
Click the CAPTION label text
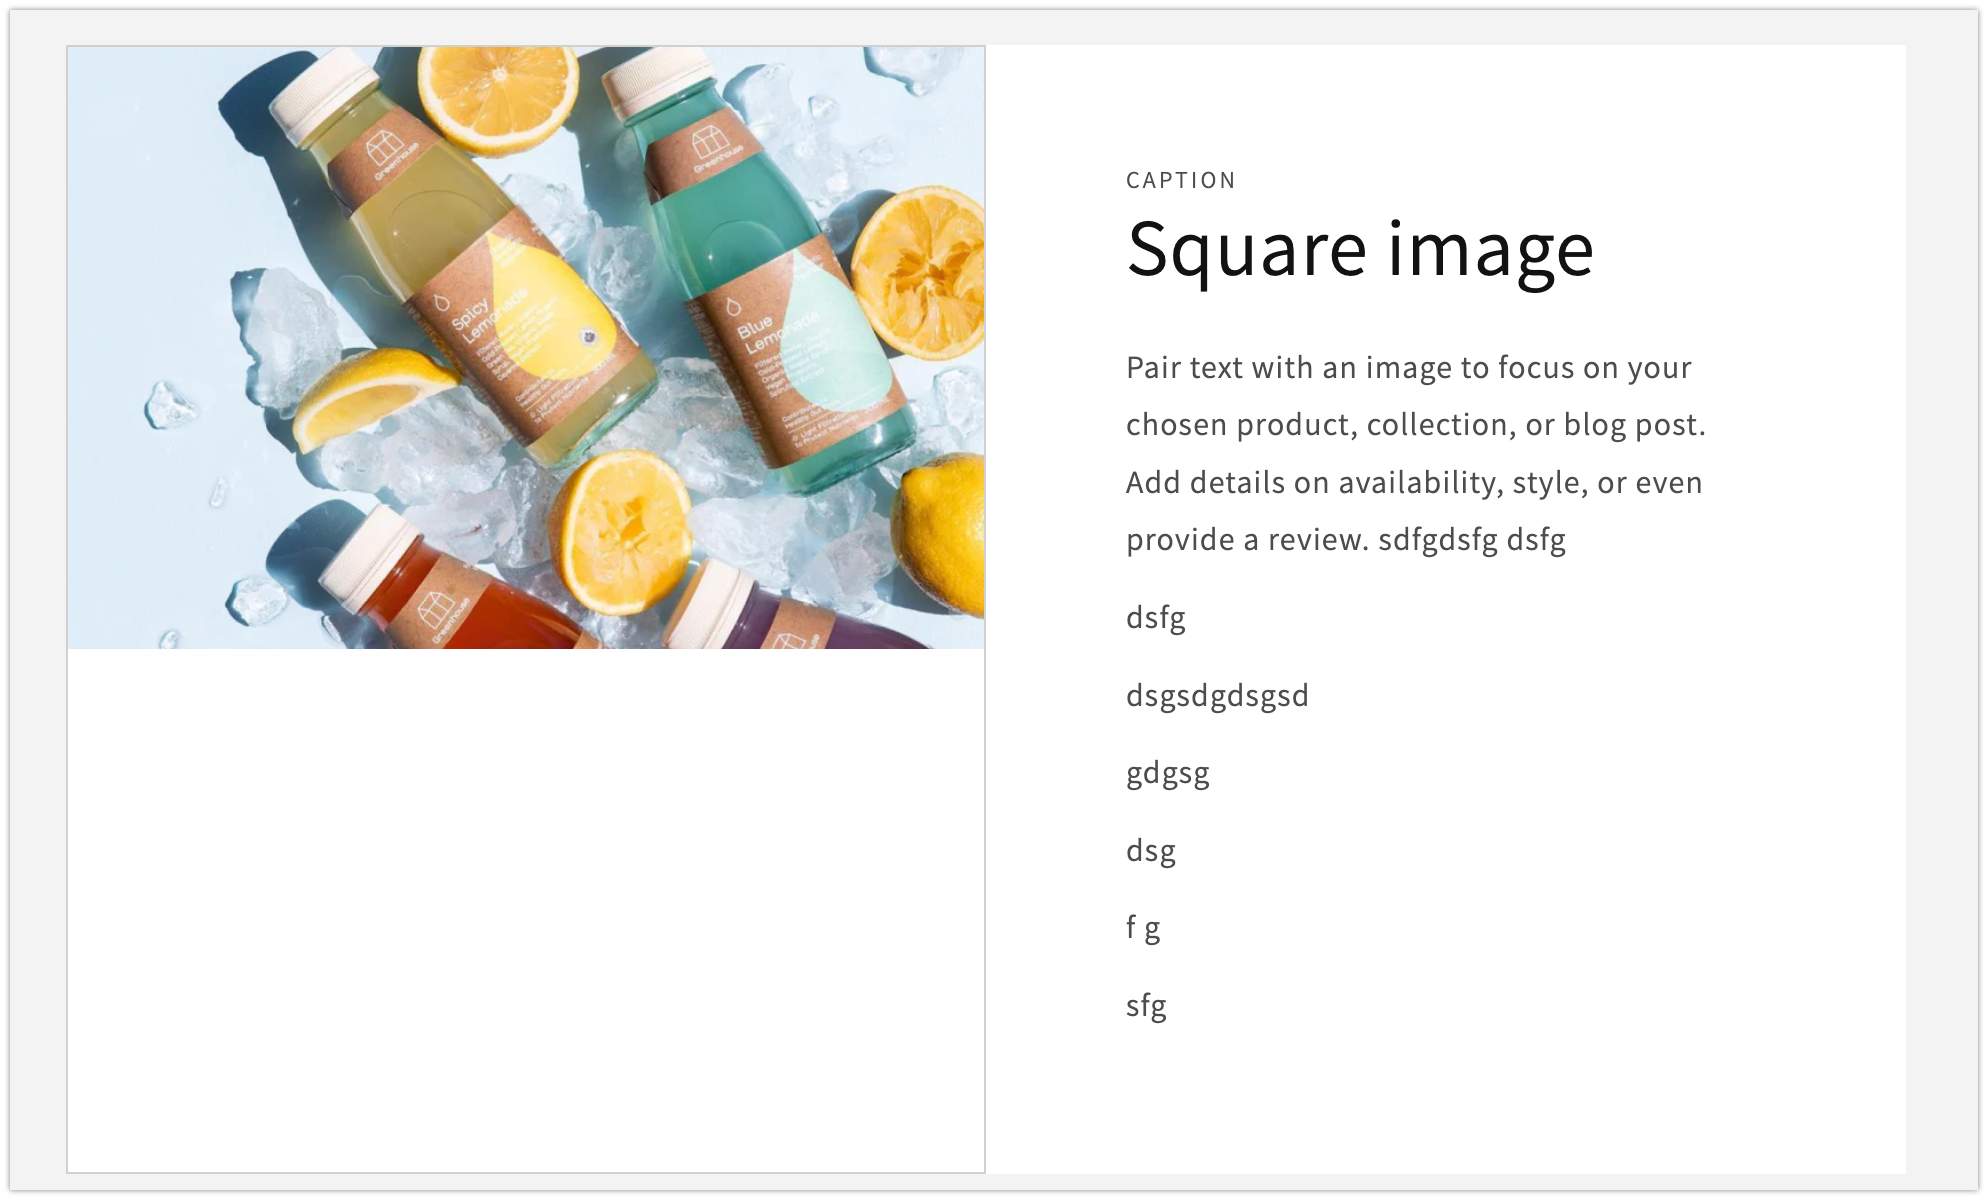coord(1180,181)
